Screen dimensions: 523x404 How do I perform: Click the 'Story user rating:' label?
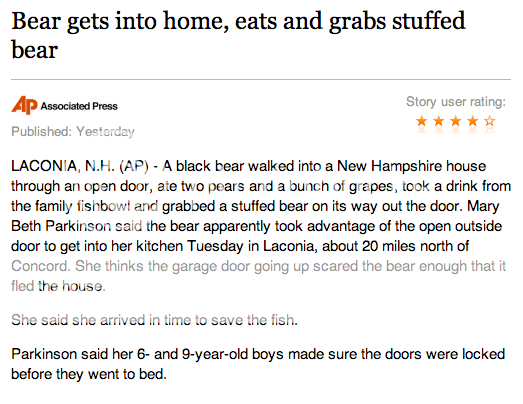(456, 102)
